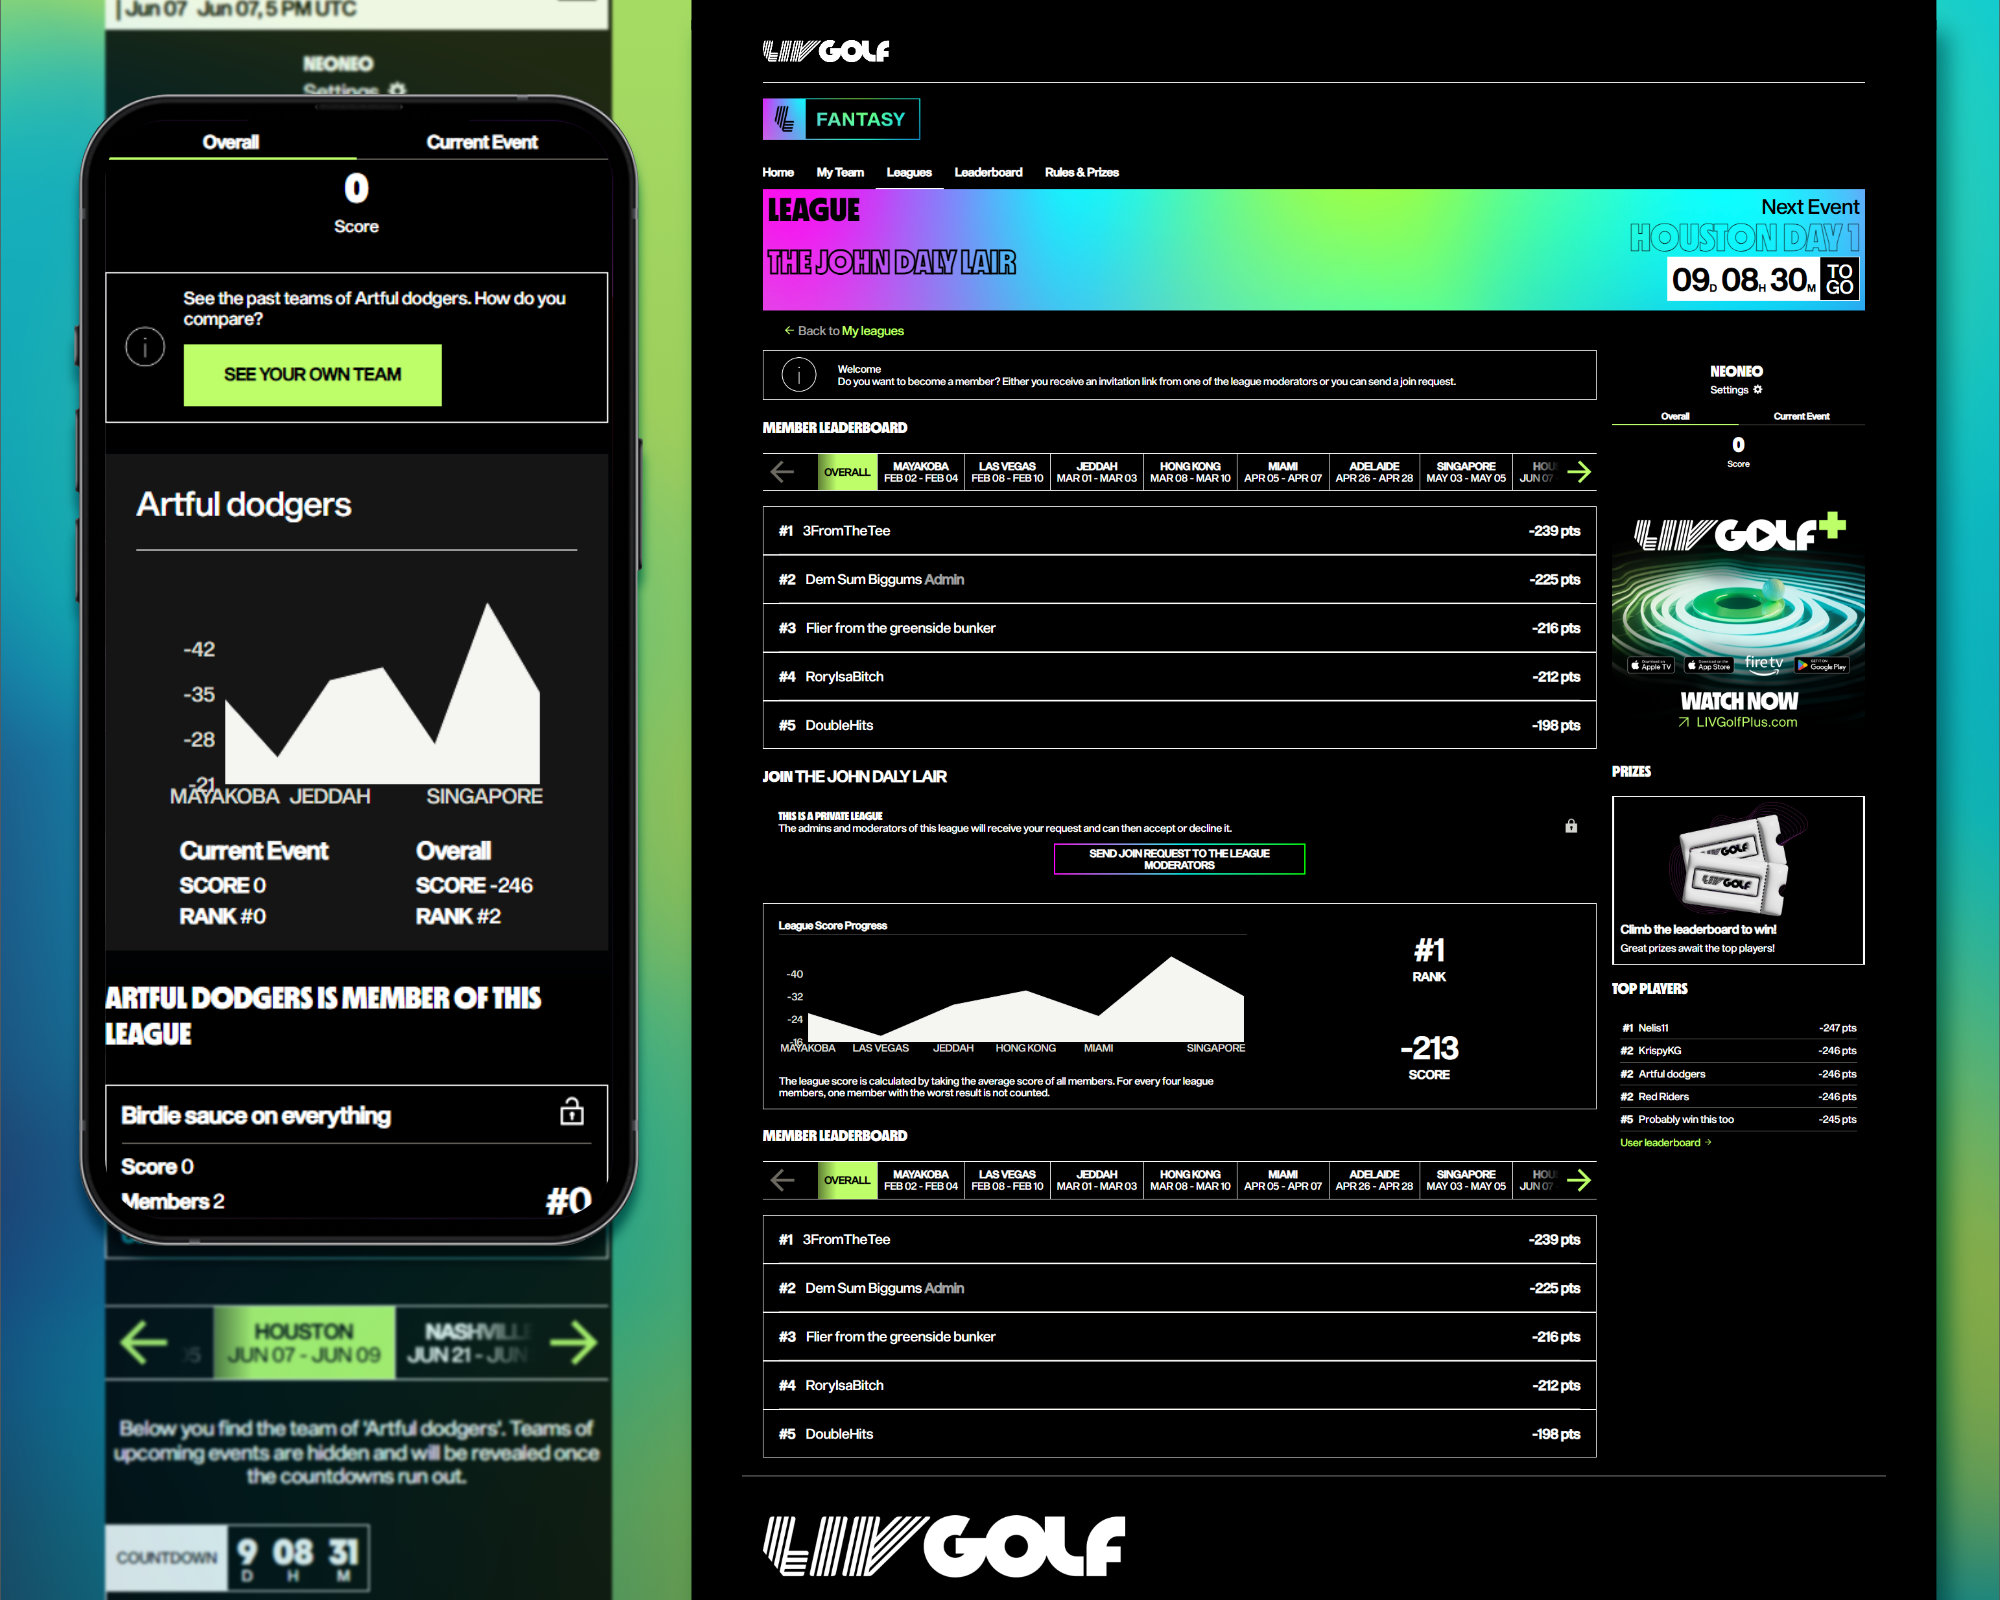Click LIV Golf footer logo

[944, 1546]
